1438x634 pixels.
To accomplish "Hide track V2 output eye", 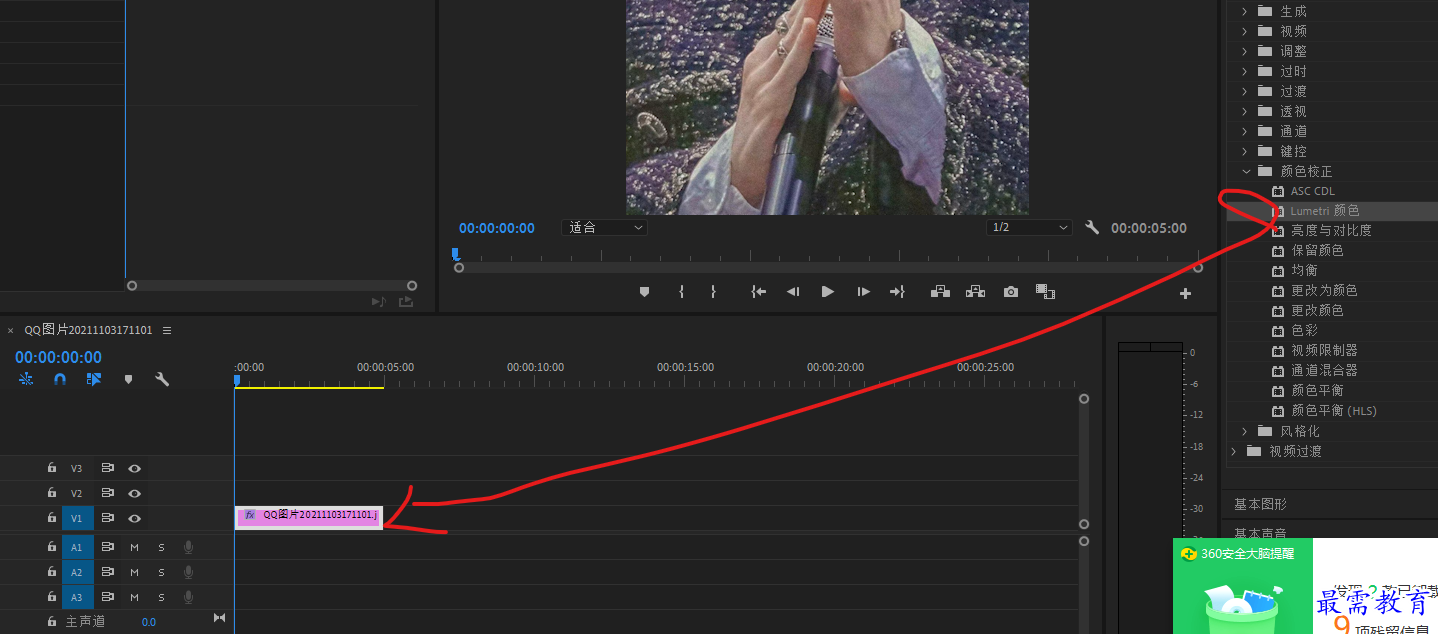I will click(x=134, y=493).
